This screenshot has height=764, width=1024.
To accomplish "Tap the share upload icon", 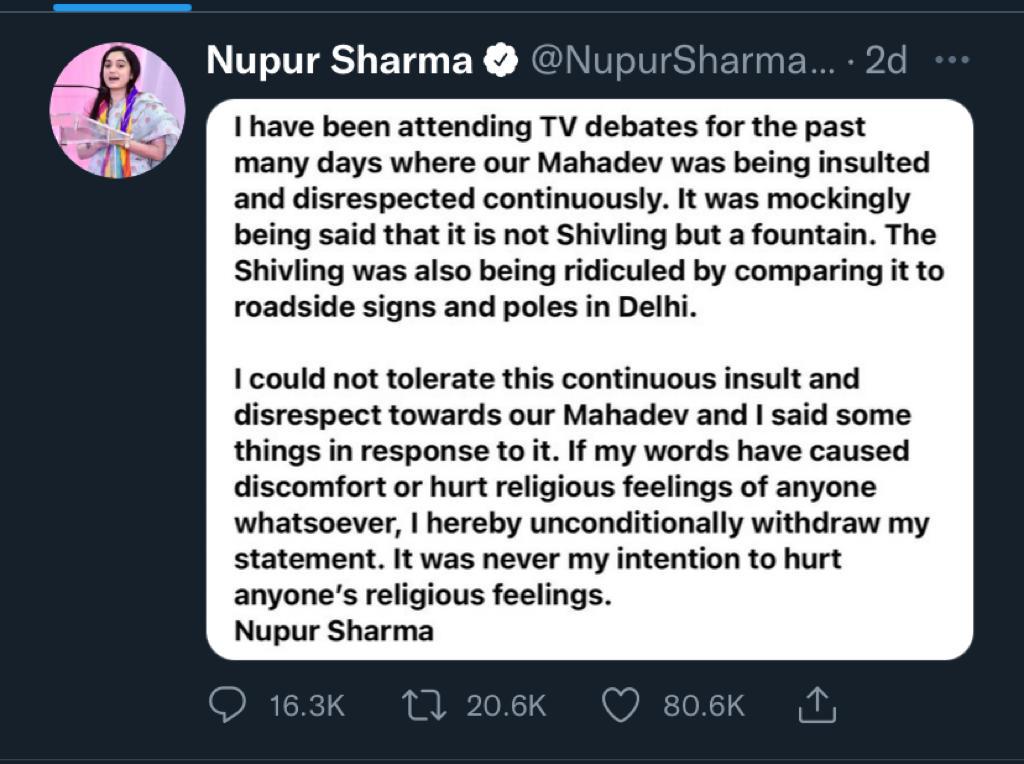I will tap(817, 706).
